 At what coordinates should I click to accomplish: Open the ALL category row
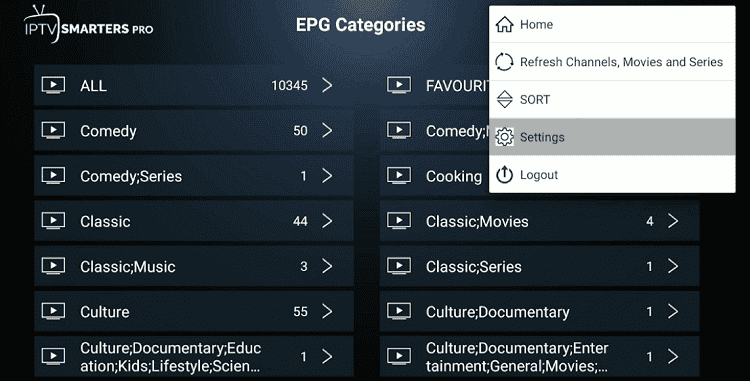tap(194, 86)
